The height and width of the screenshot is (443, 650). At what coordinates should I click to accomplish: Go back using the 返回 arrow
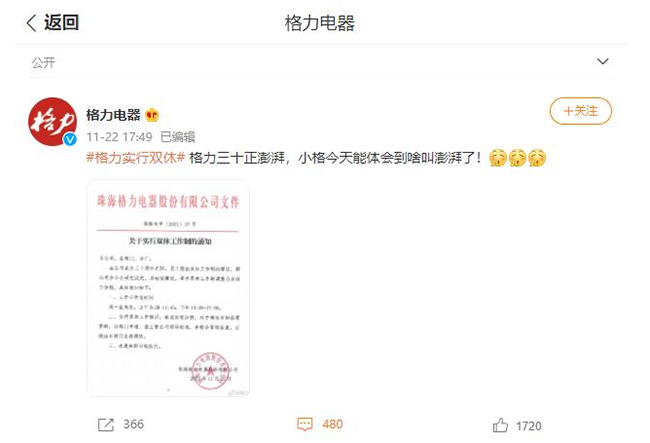pyautogui.click(x=32, y=23)
